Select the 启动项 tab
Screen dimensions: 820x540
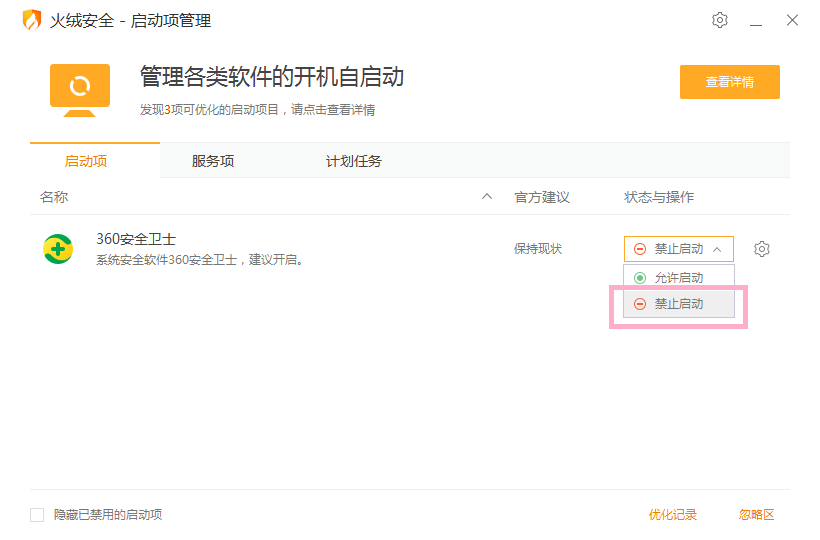(x=86, y=161)
